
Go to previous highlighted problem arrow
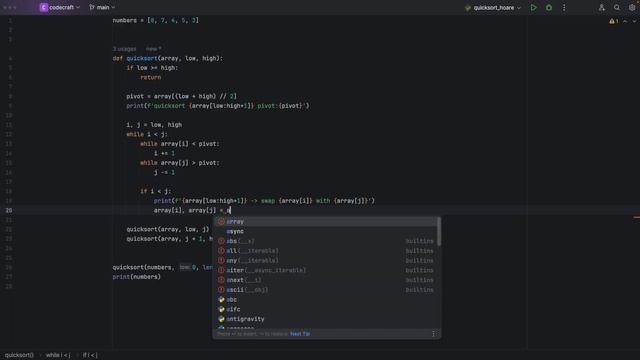[625, 21]
